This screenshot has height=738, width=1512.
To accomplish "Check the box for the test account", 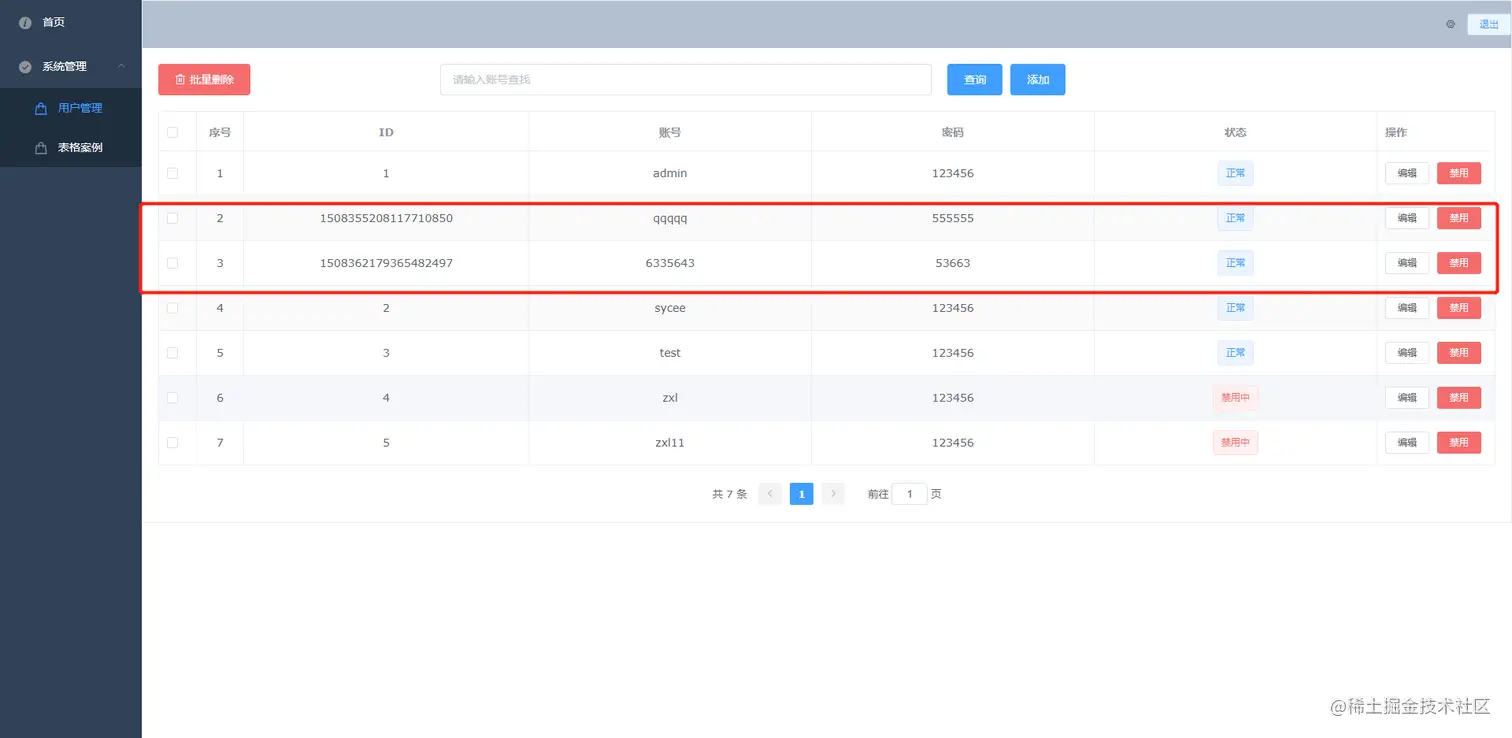I will pyautogui.click(x=172, y=353).
